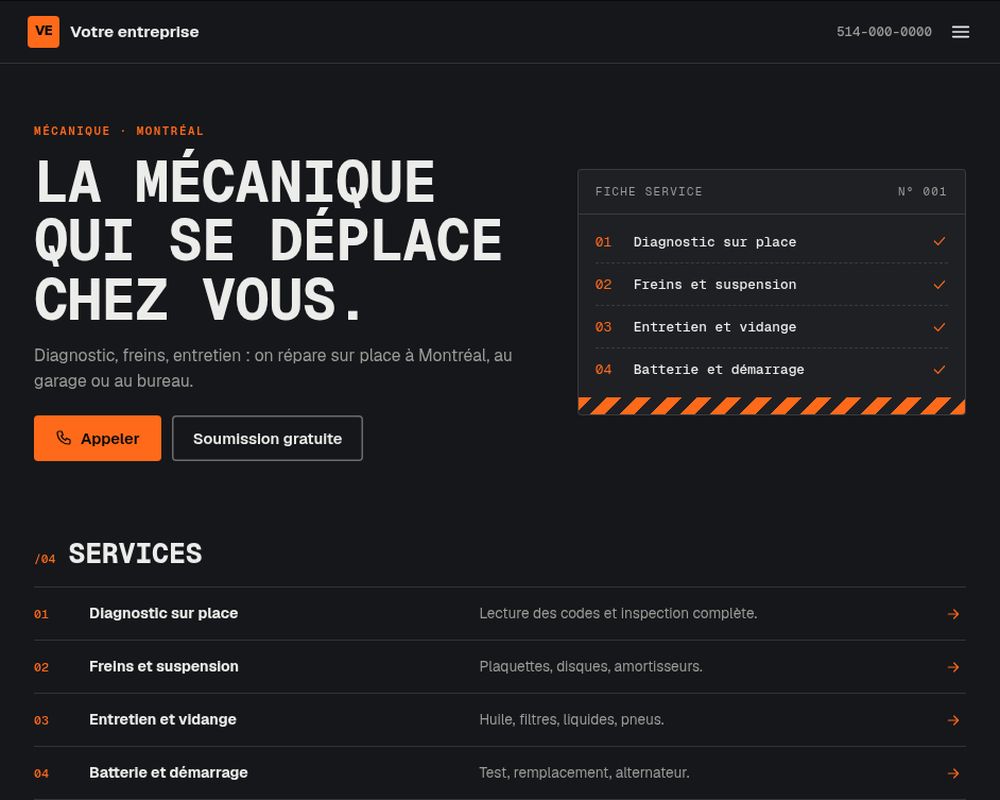This screenshot has width=1000, height=800.
Task: Click checkmark beside fiche row Entretien et vidange
Action: pos(939,327)
